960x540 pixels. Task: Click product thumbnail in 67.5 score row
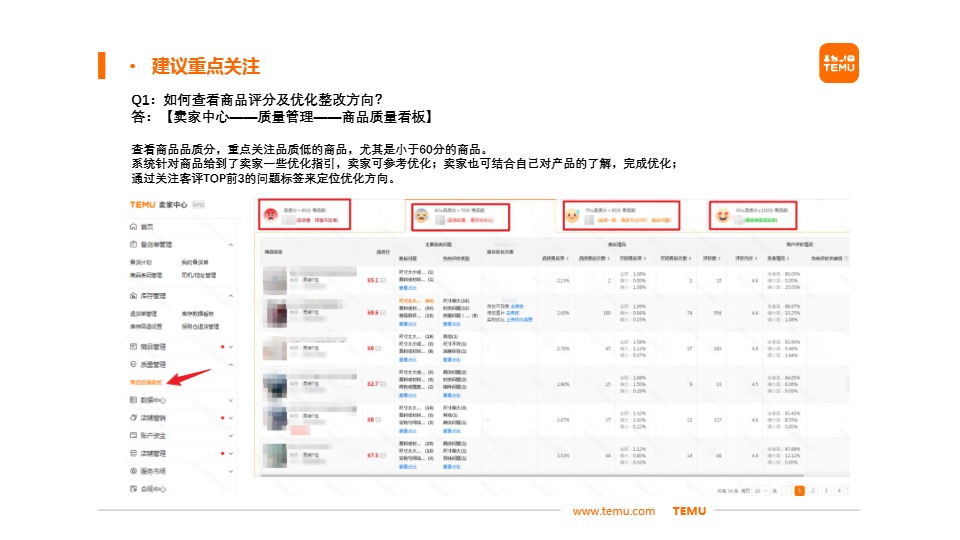275,456
